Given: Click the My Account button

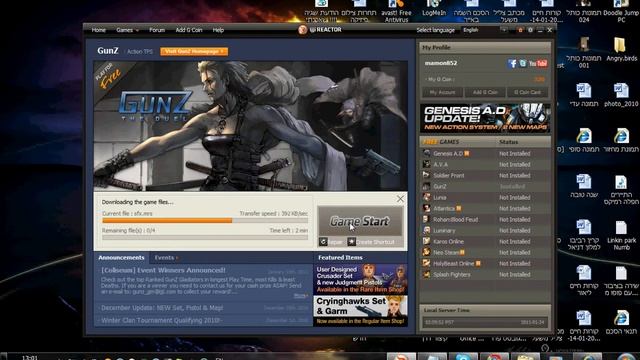Looking at the screenshot, I should coord(442,92).
